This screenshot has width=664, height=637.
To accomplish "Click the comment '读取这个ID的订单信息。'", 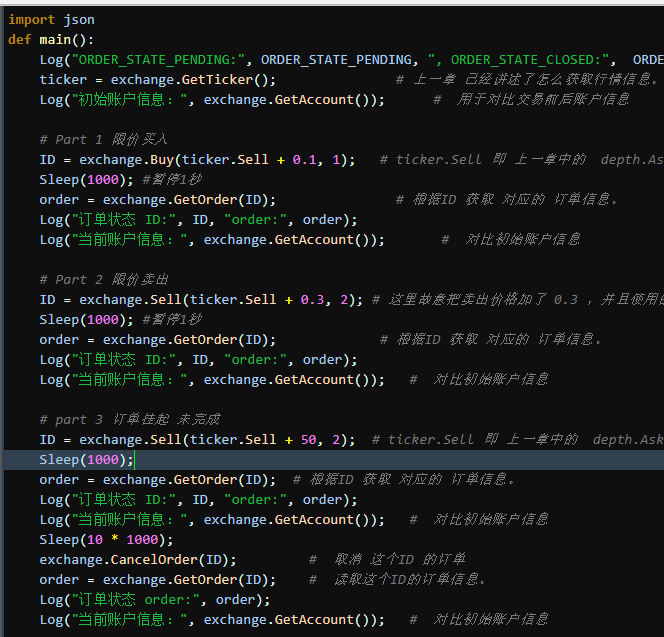I will click(410, 579).
